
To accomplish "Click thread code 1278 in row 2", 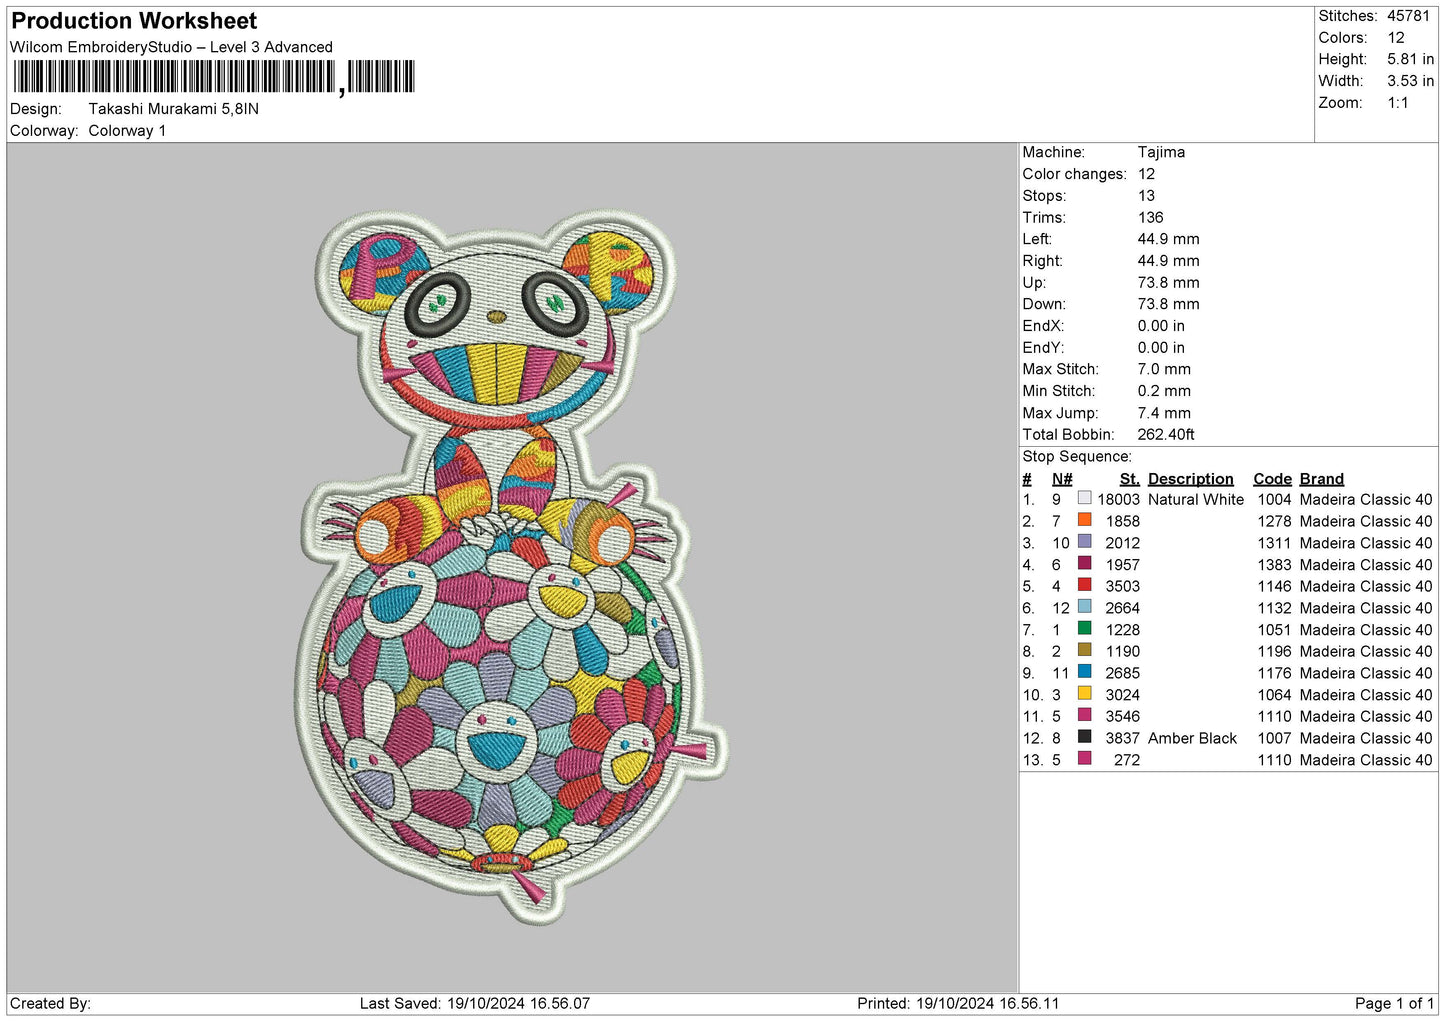I will coord(1274,521).
